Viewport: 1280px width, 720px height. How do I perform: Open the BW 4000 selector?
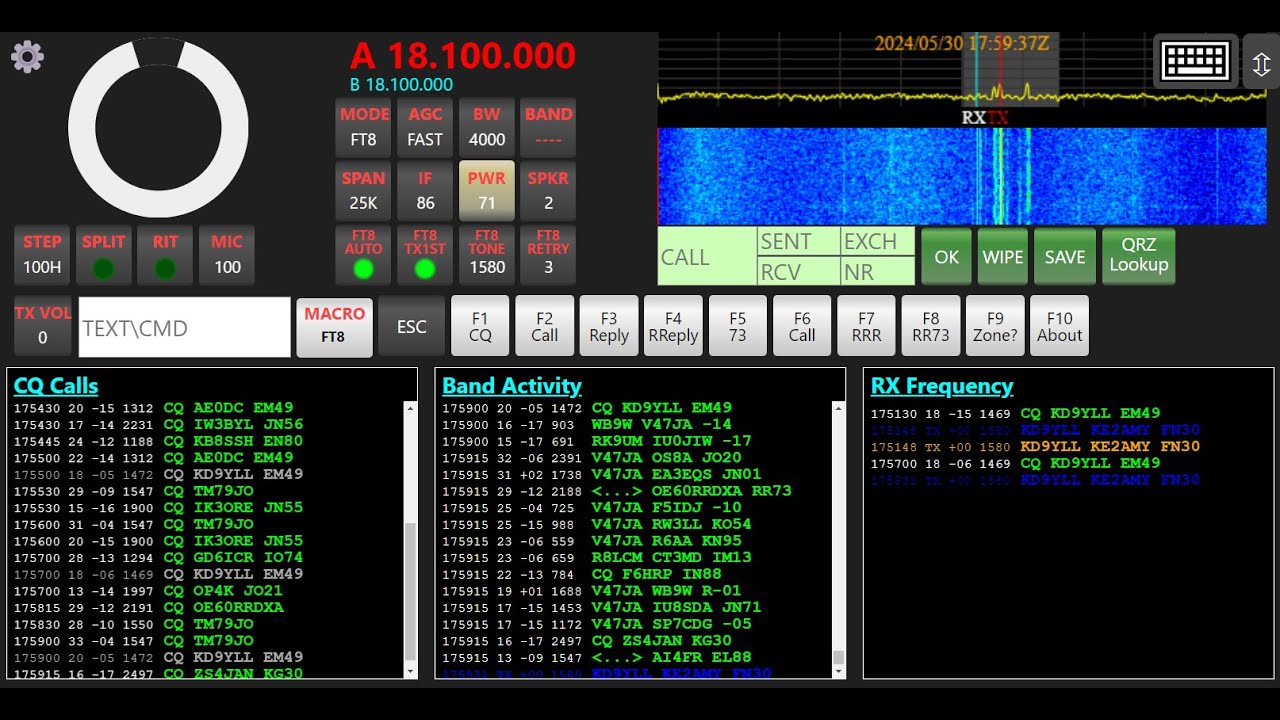[x=487, y=127]
